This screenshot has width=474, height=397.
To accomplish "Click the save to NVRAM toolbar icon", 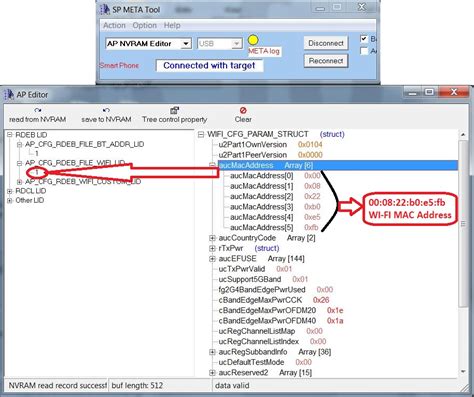I will [106, 110].
